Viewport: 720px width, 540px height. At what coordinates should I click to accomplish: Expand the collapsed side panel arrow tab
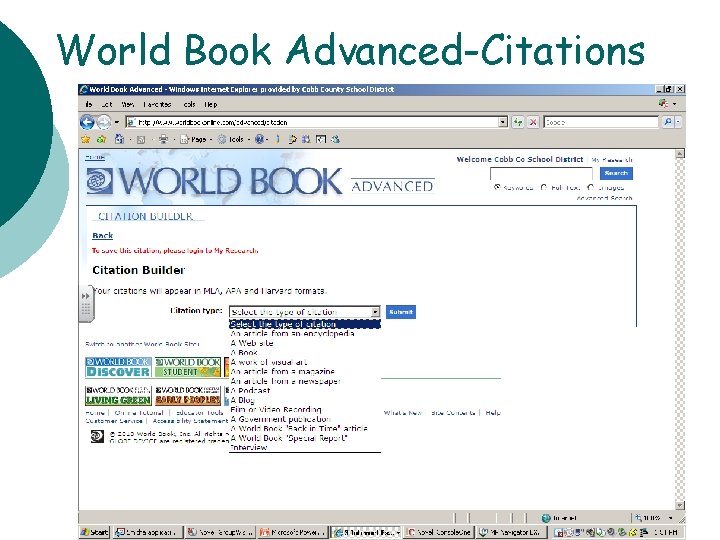[x=86, y=303]
